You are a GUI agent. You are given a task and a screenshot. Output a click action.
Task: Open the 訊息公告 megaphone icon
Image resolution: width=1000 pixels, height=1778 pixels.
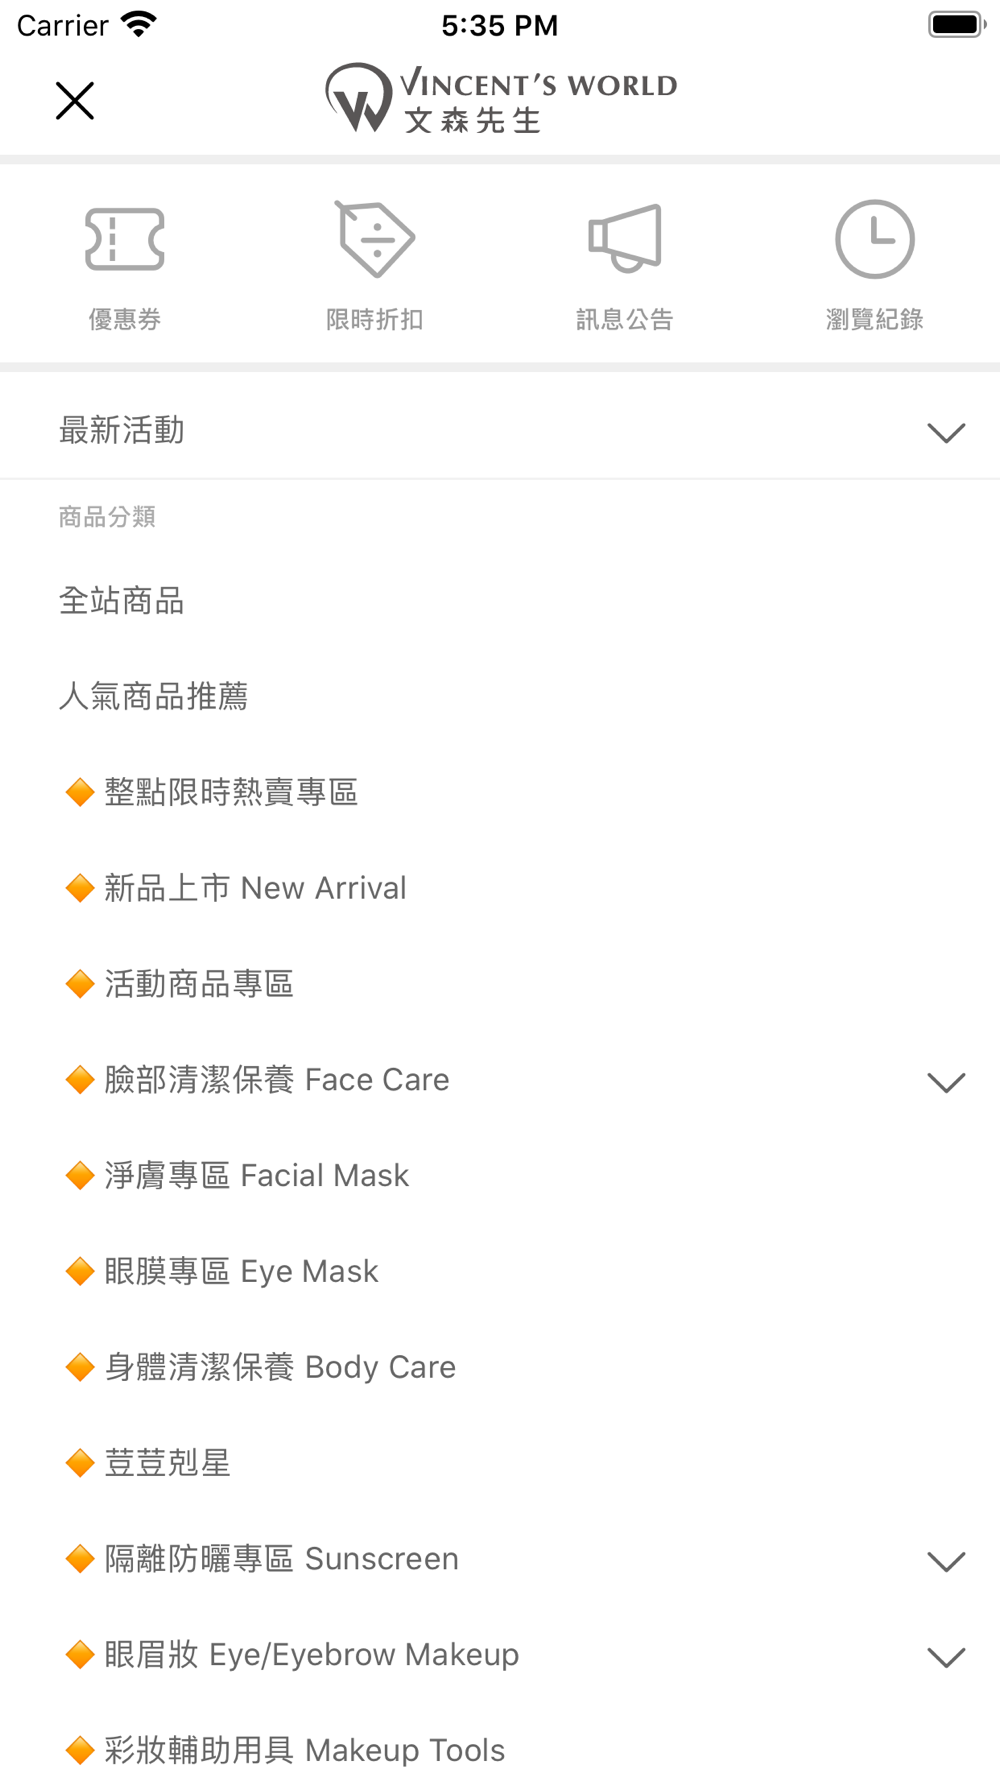(625, 264)
